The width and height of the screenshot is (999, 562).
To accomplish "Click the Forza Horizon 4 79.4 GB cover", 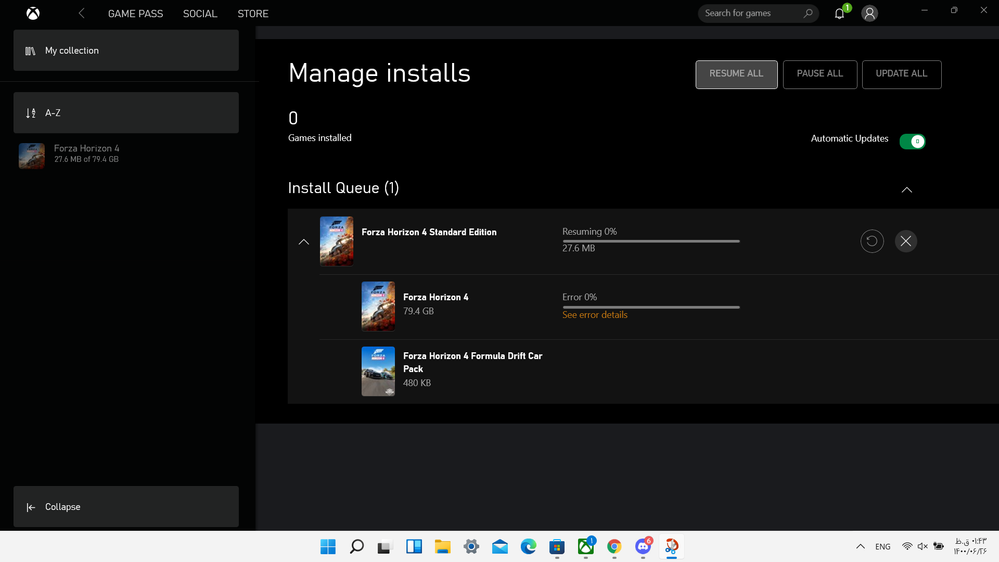I will click(378, 306).
